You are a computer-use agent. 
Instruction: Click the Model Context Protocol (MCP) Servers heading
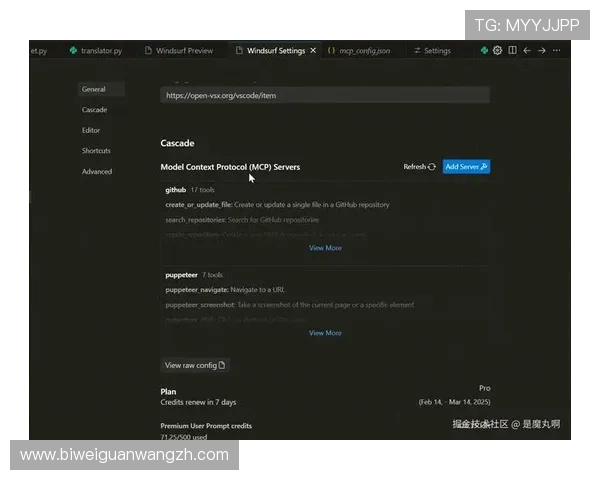230,167
